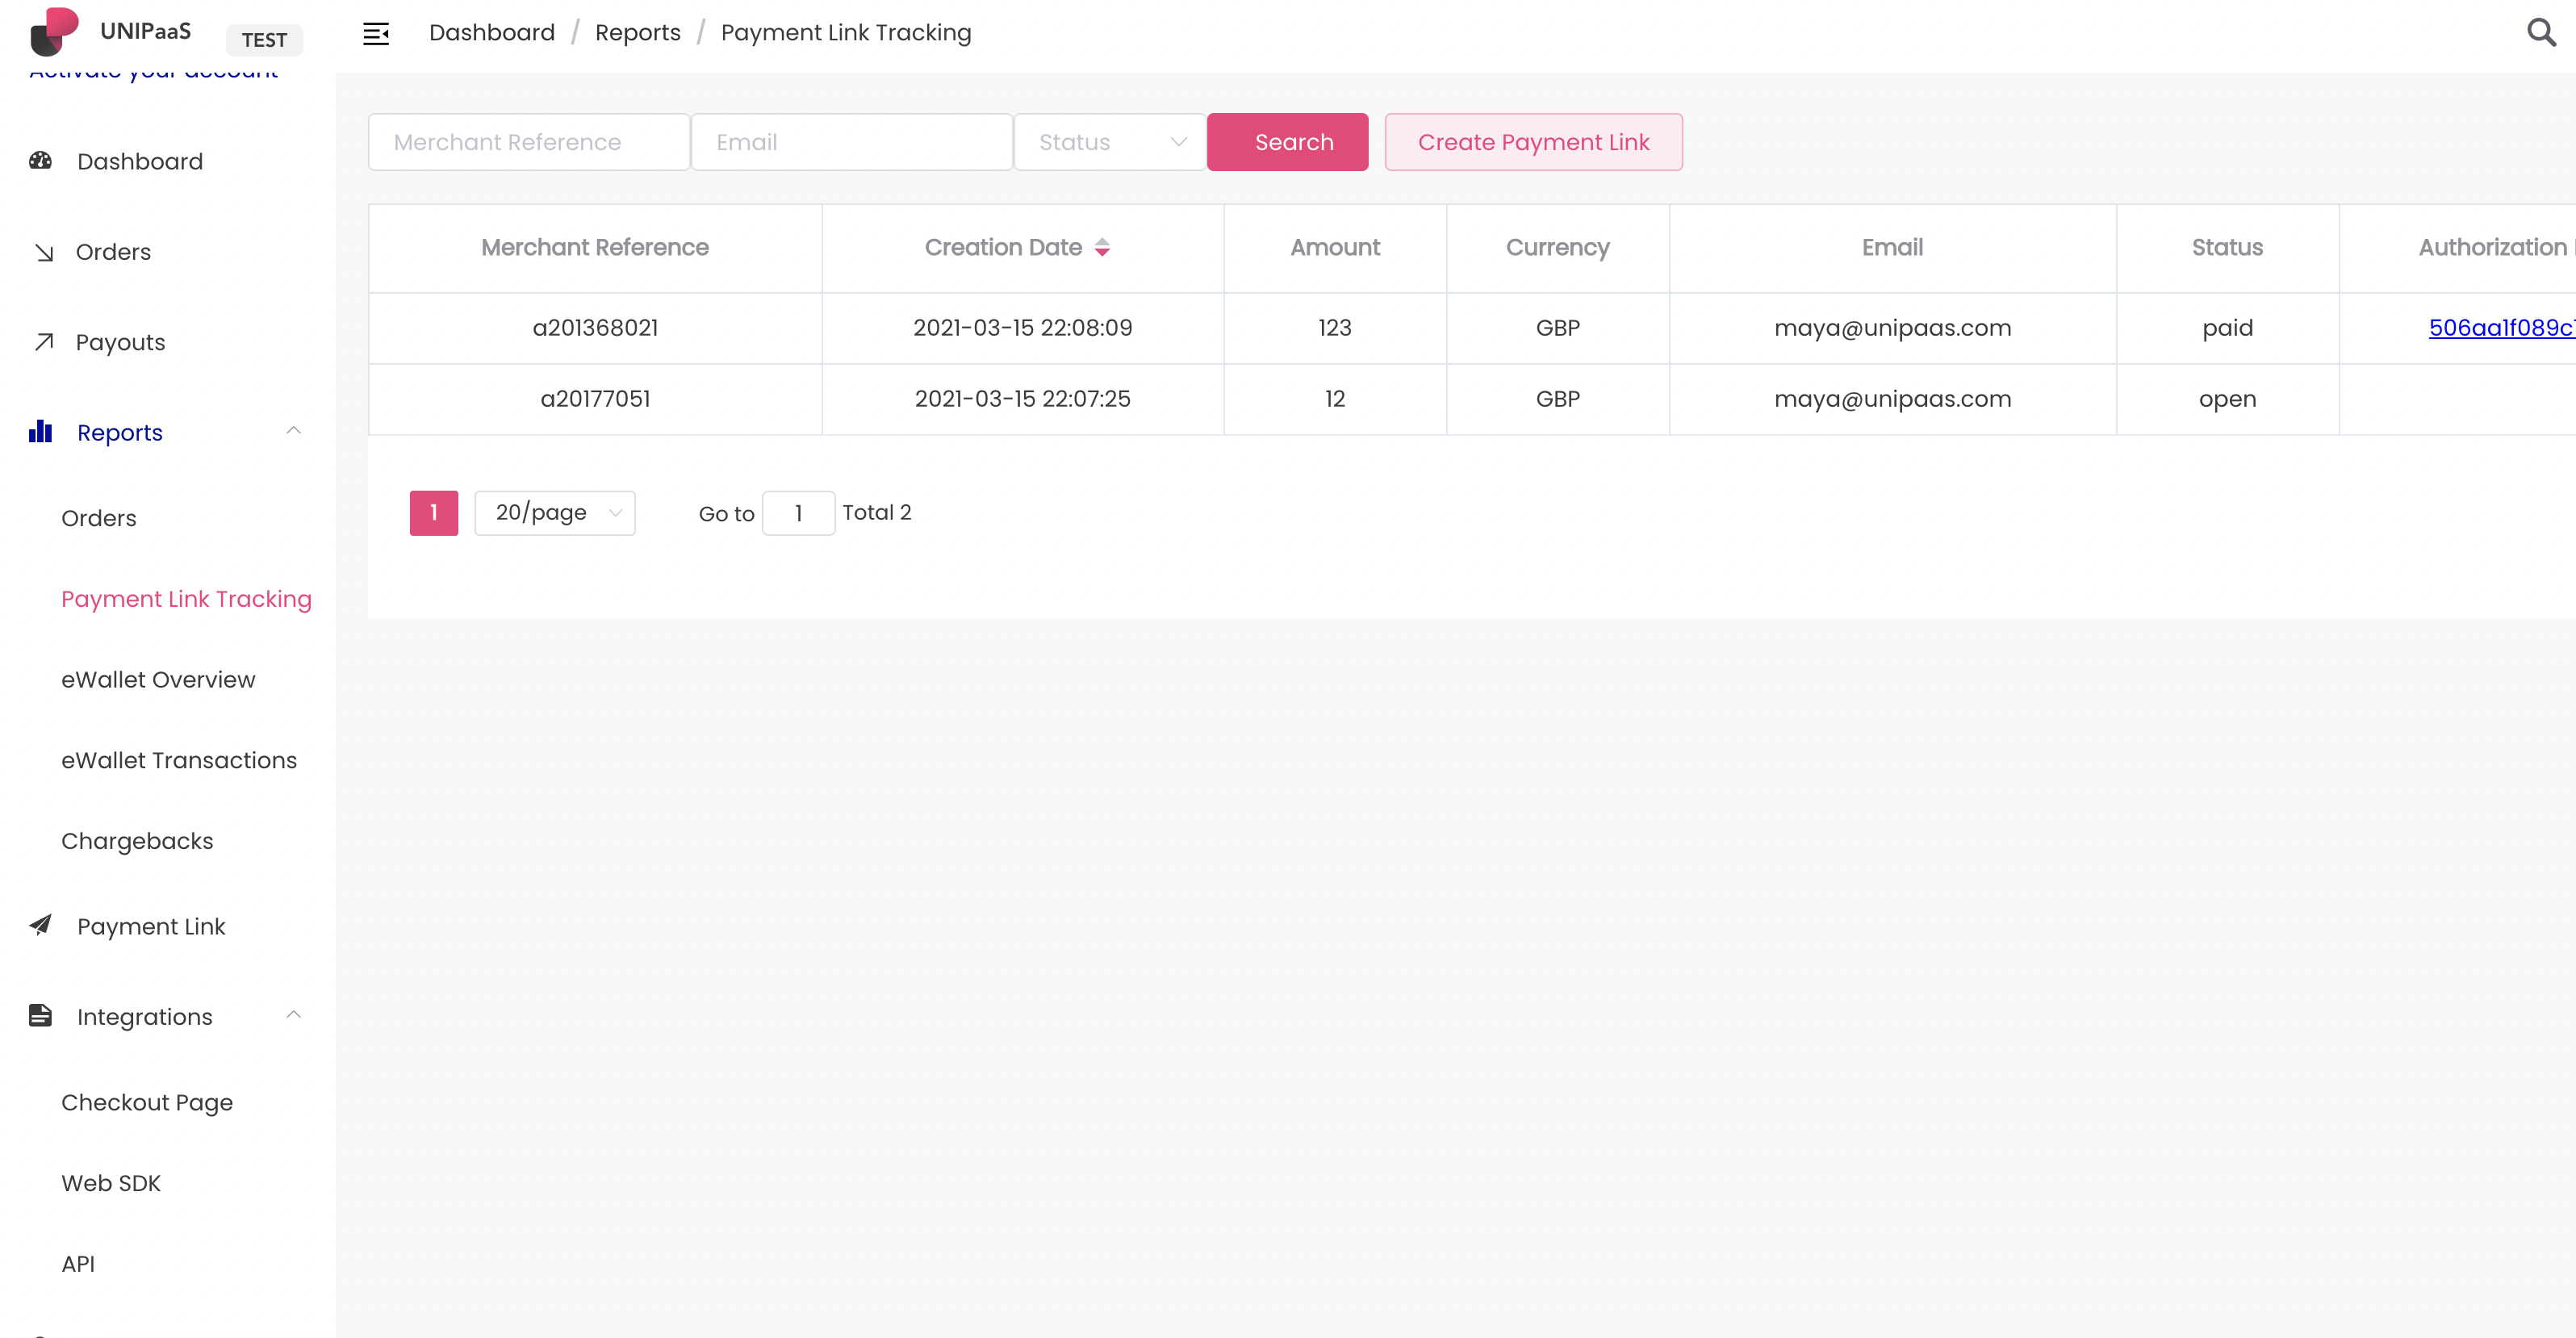Image resolution: width=2576 pixels, height=1338 pixels.
Task: Click the UNIPaaS logo icon
Action: [x=54, y=31]
